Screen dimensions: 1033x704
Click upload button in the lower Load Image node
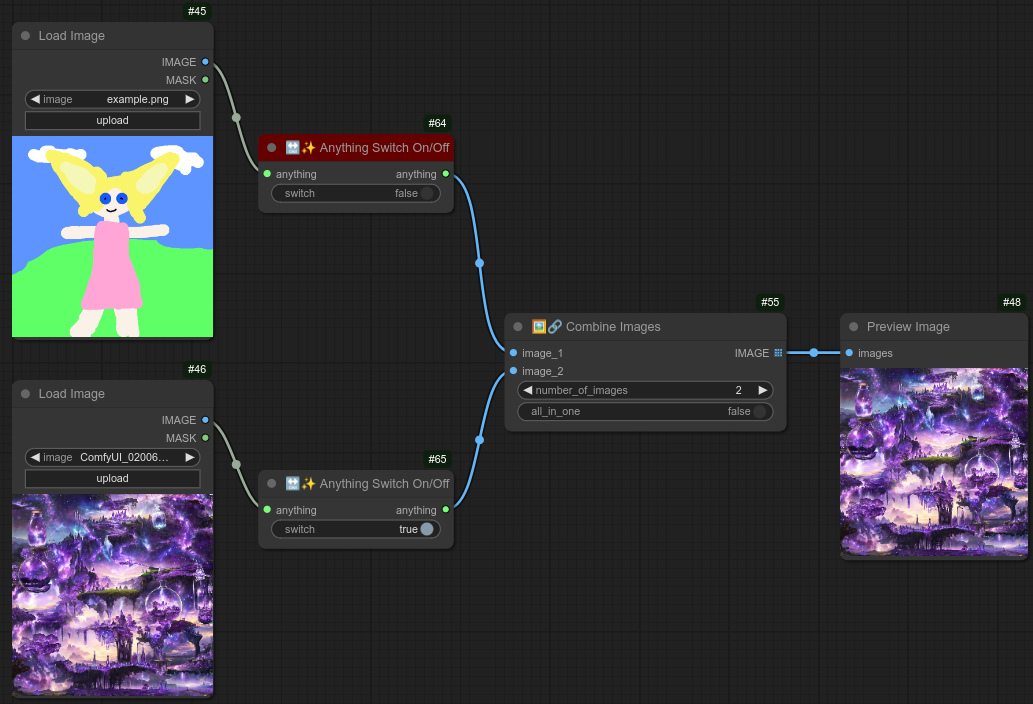coord(112,479)
